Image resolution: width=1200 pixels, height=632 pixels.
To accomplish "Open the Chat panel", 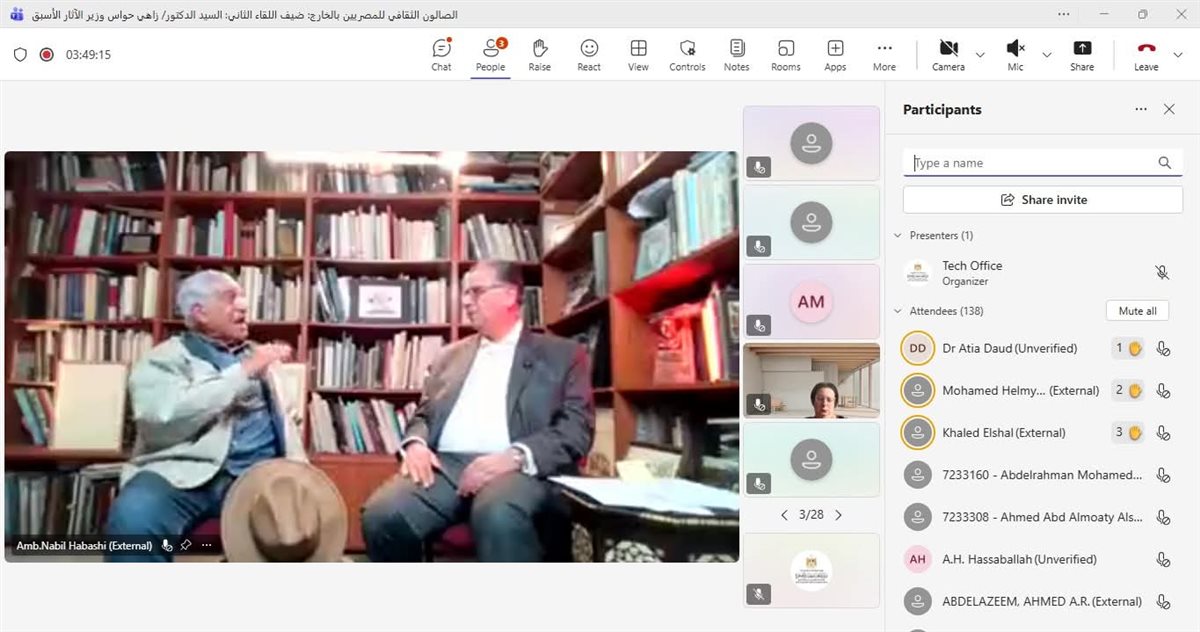I will (x=441, y=55).
